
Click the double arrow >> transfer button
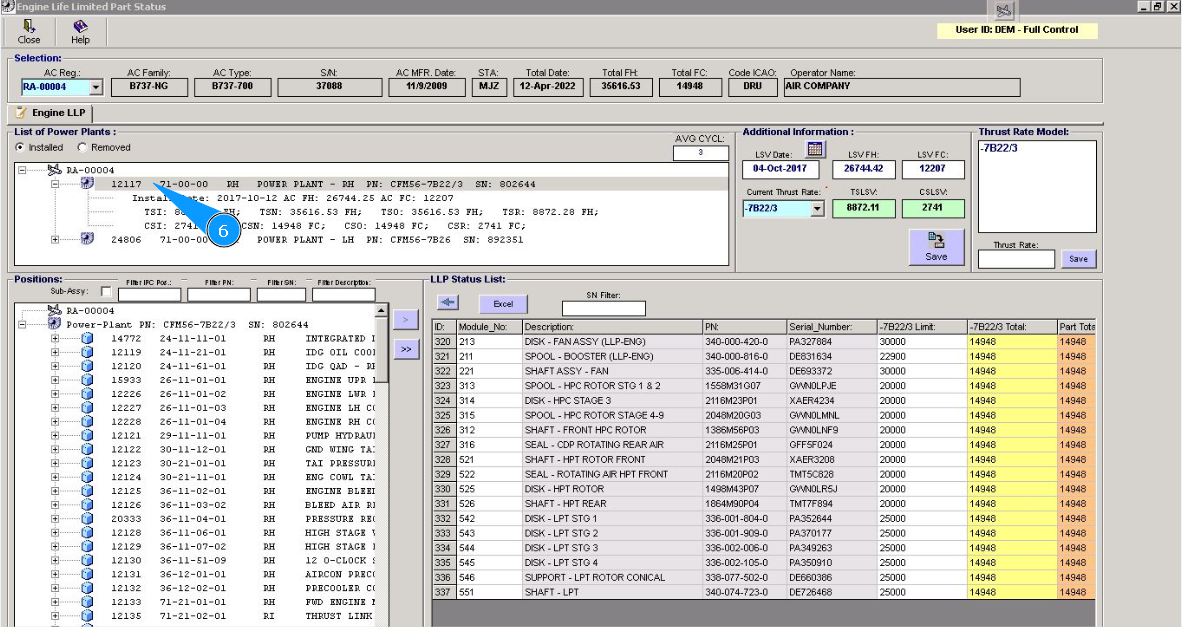tap(405, 349)
